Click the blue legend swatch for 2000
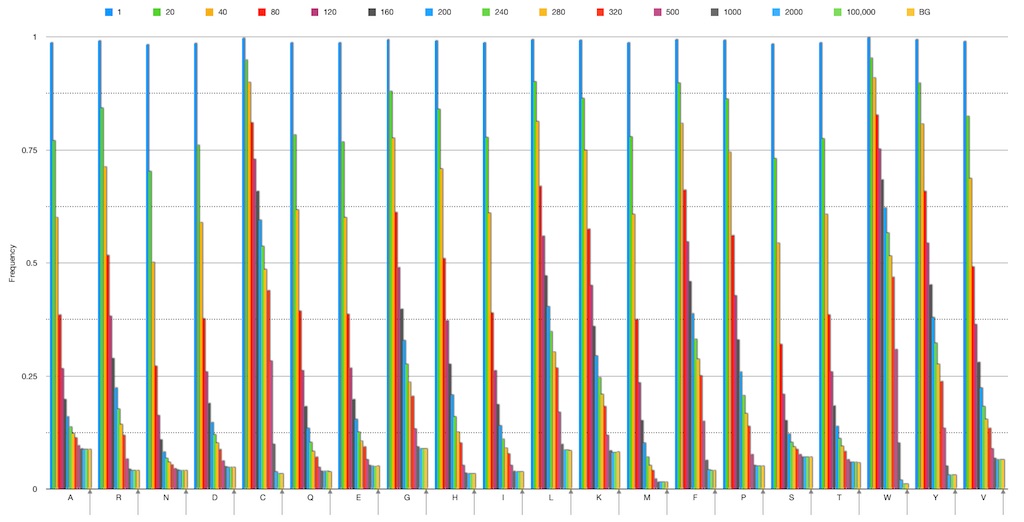The width and height of the screenshot is (1024, 522). click(x=775, y=12)
